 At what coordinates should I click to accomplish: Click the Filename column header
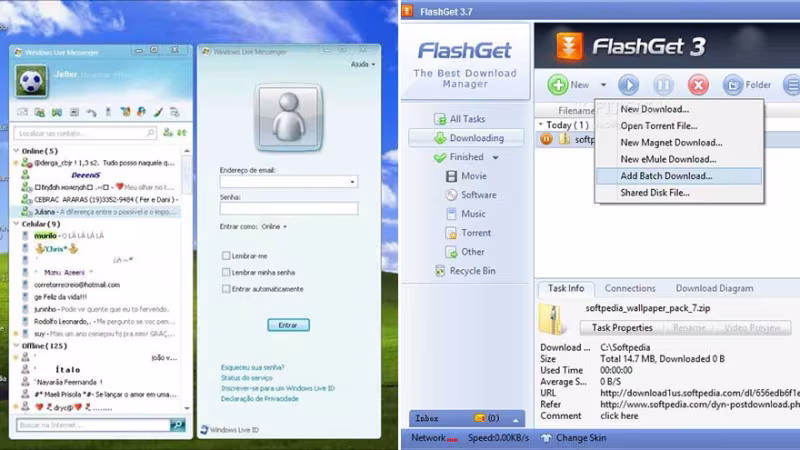click(x=576, y=110)
